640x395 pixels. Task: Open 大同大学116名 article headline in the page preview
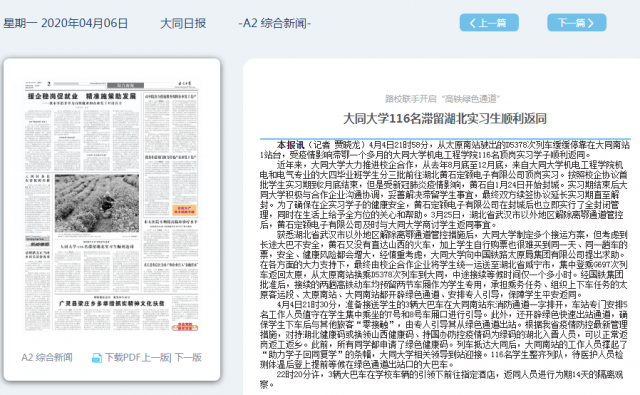97,247
